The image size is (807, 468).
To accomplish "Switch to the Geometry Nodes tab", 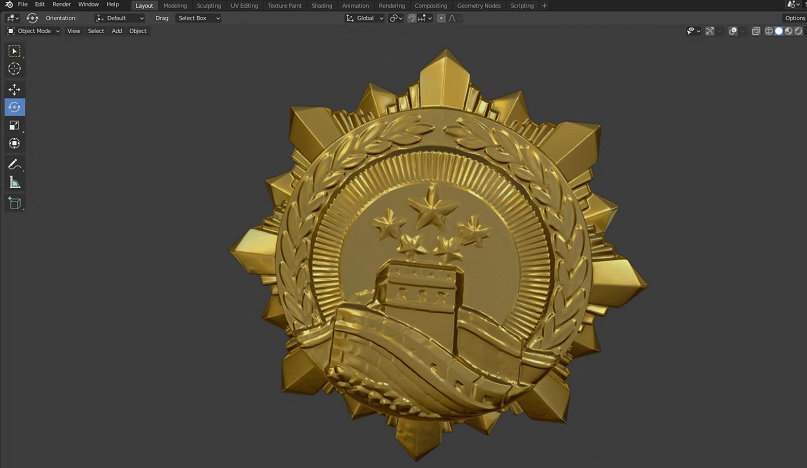I will (x=479, y=6).
